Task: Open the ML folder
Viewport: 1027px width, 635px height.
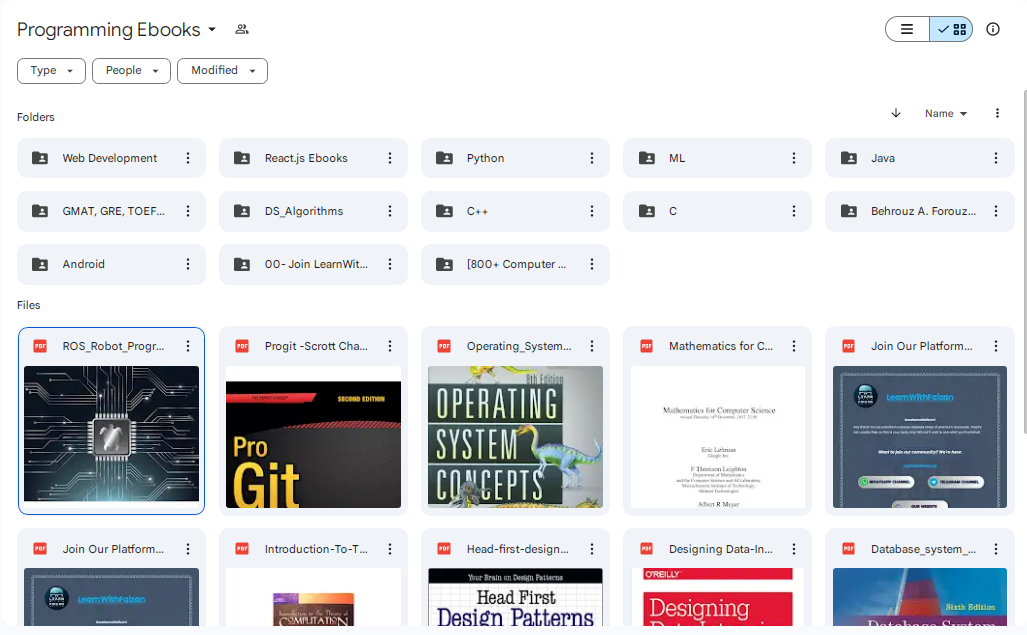Action: (x=717, y=158)
